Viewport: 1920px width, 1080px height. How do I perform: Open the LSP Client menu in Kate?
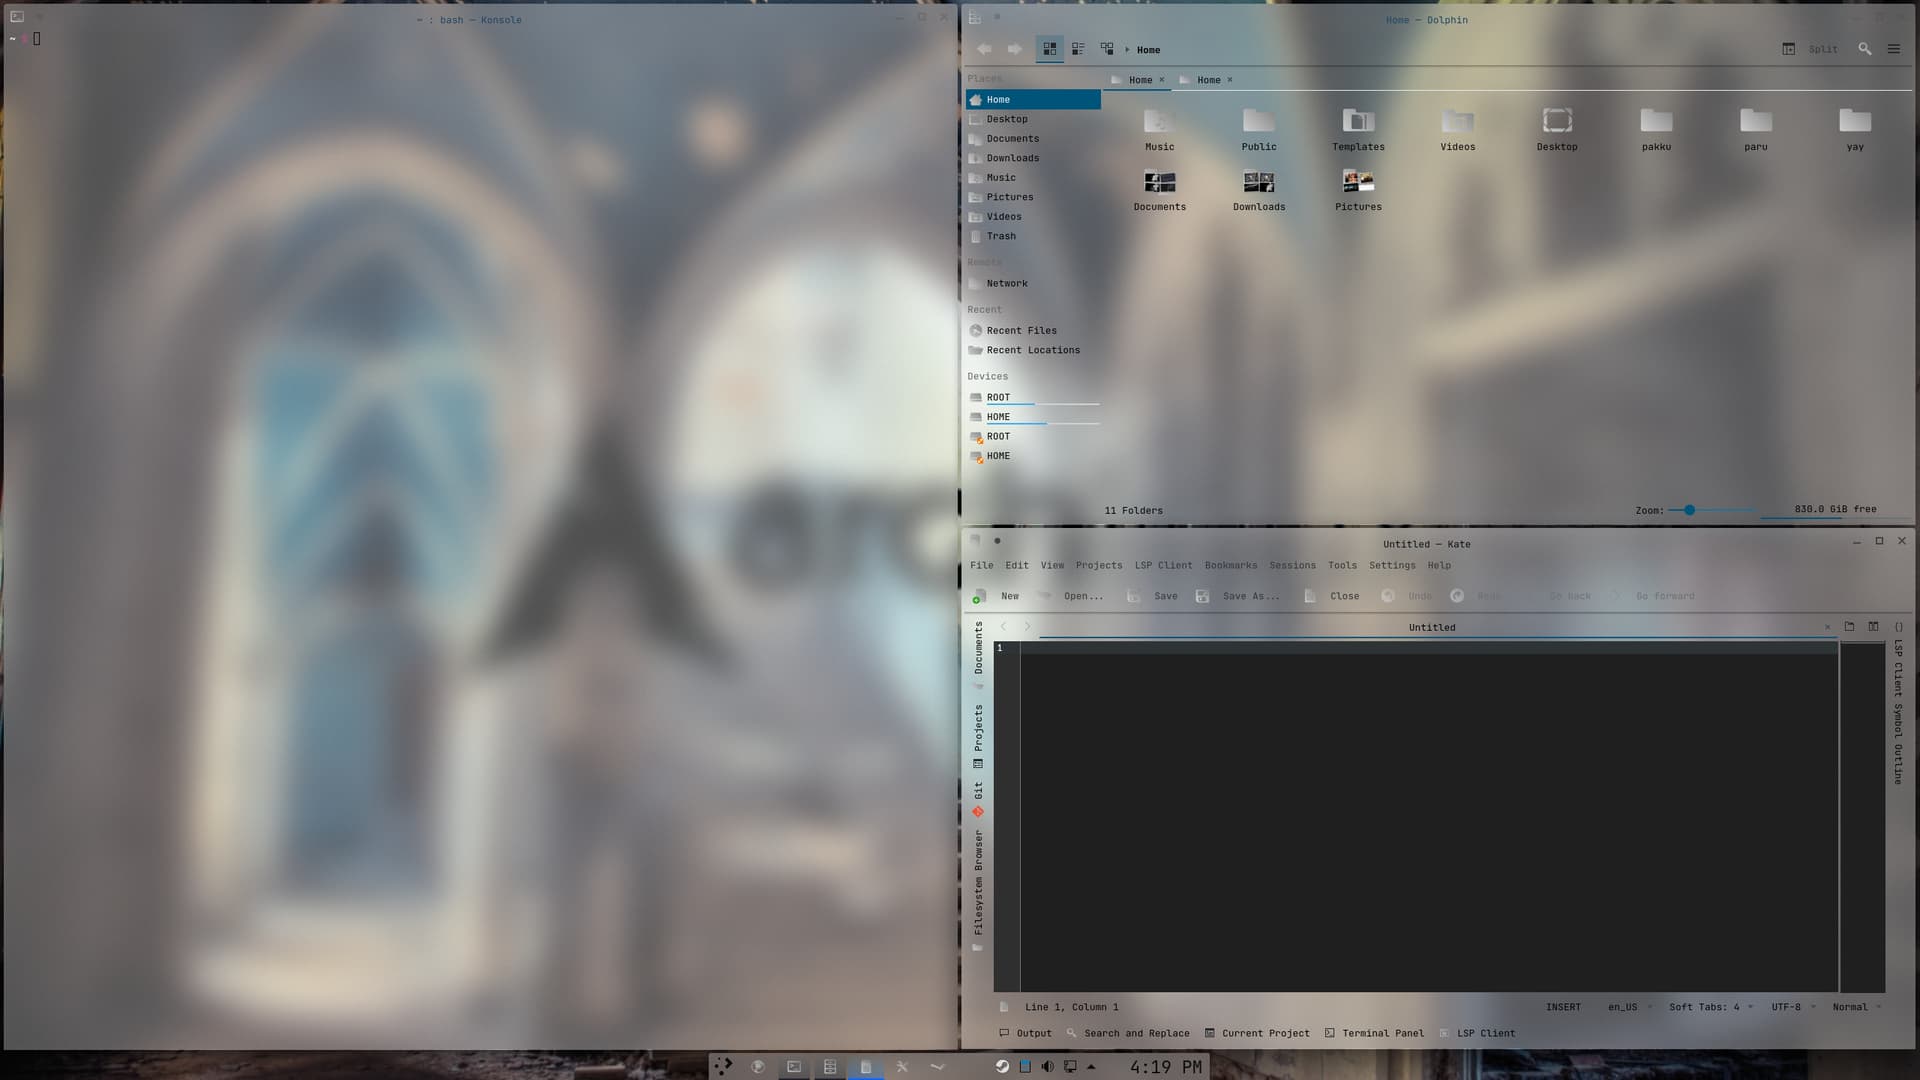(1162, 565)
